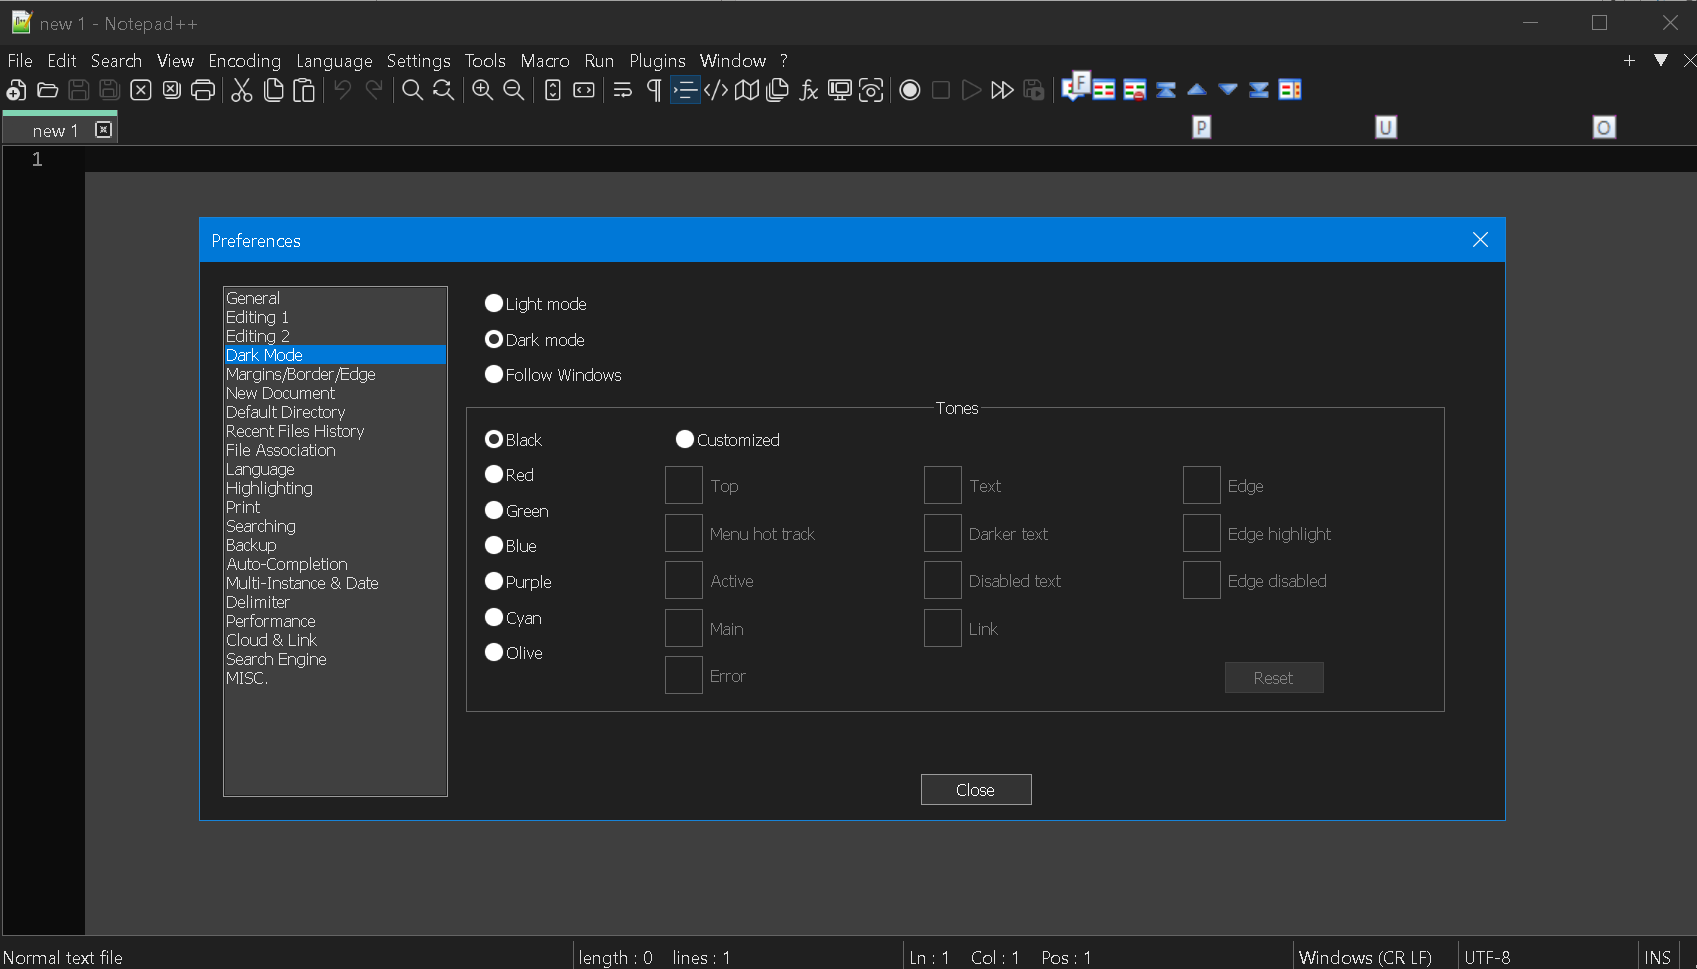
Task: Close the Preferences dialog via Close button
Action: coord(975,789)
